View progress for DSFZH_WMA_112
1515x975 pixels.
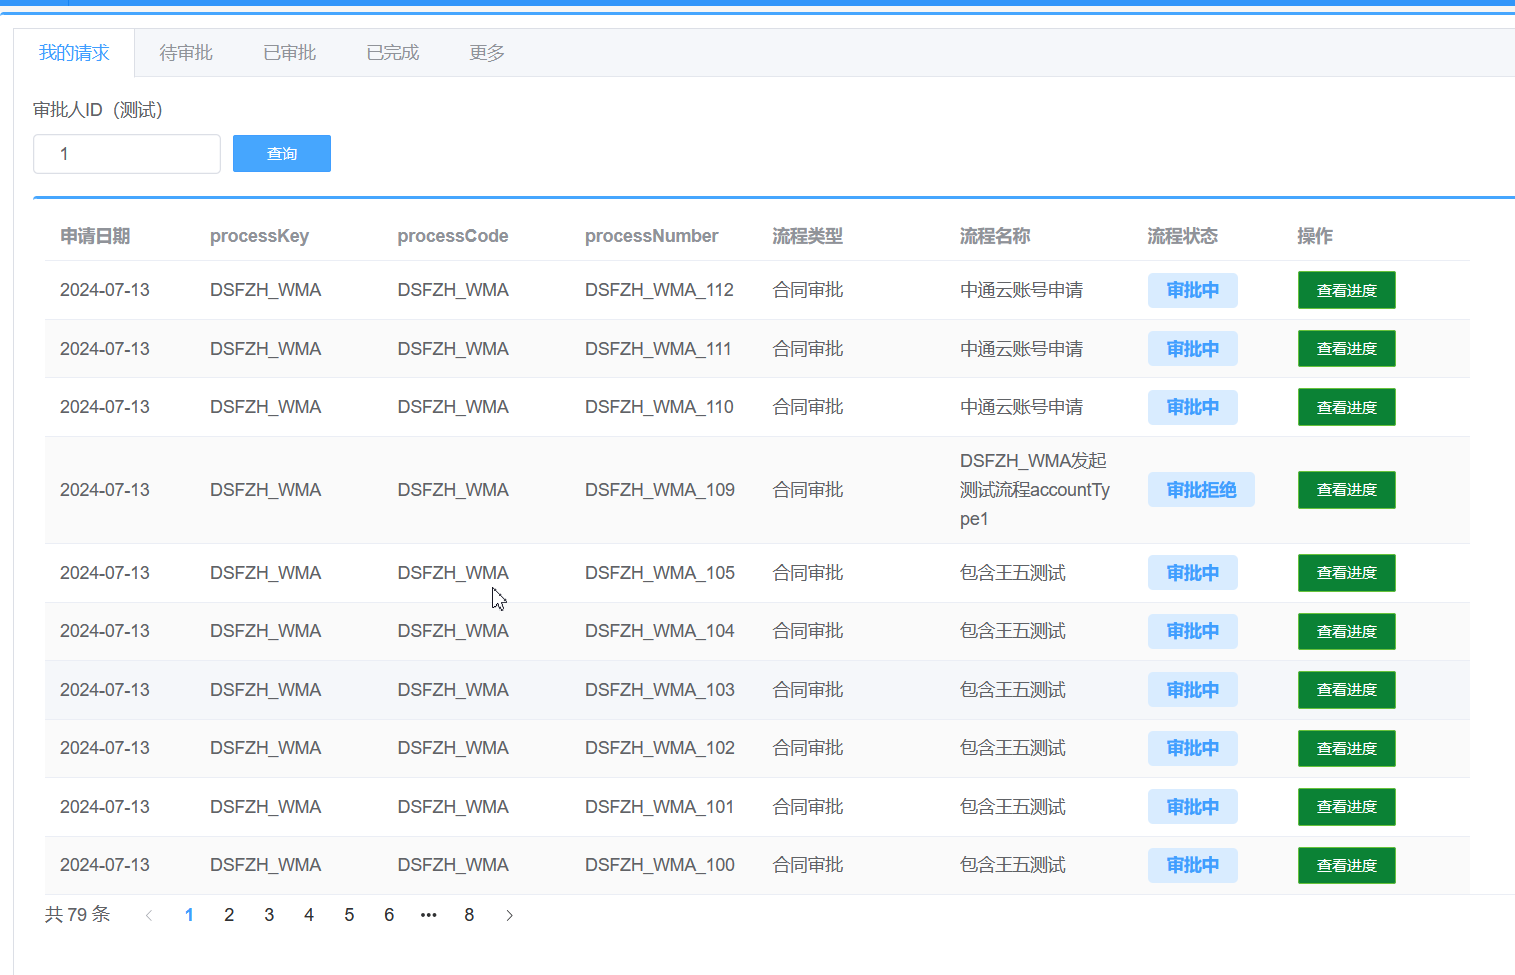1346,290
